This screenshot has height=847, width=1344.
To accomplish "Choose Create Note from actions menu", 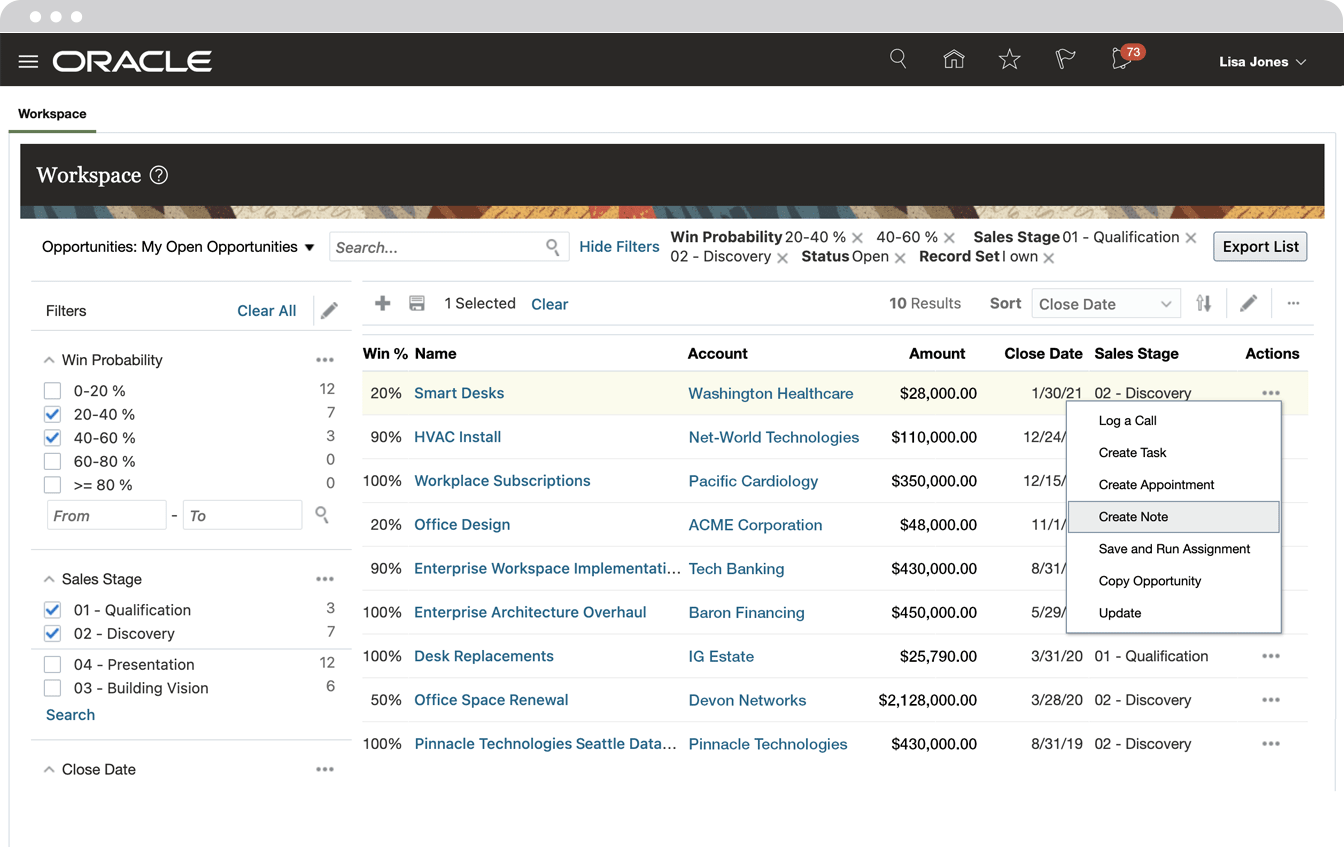I will tap(1174, 517).
